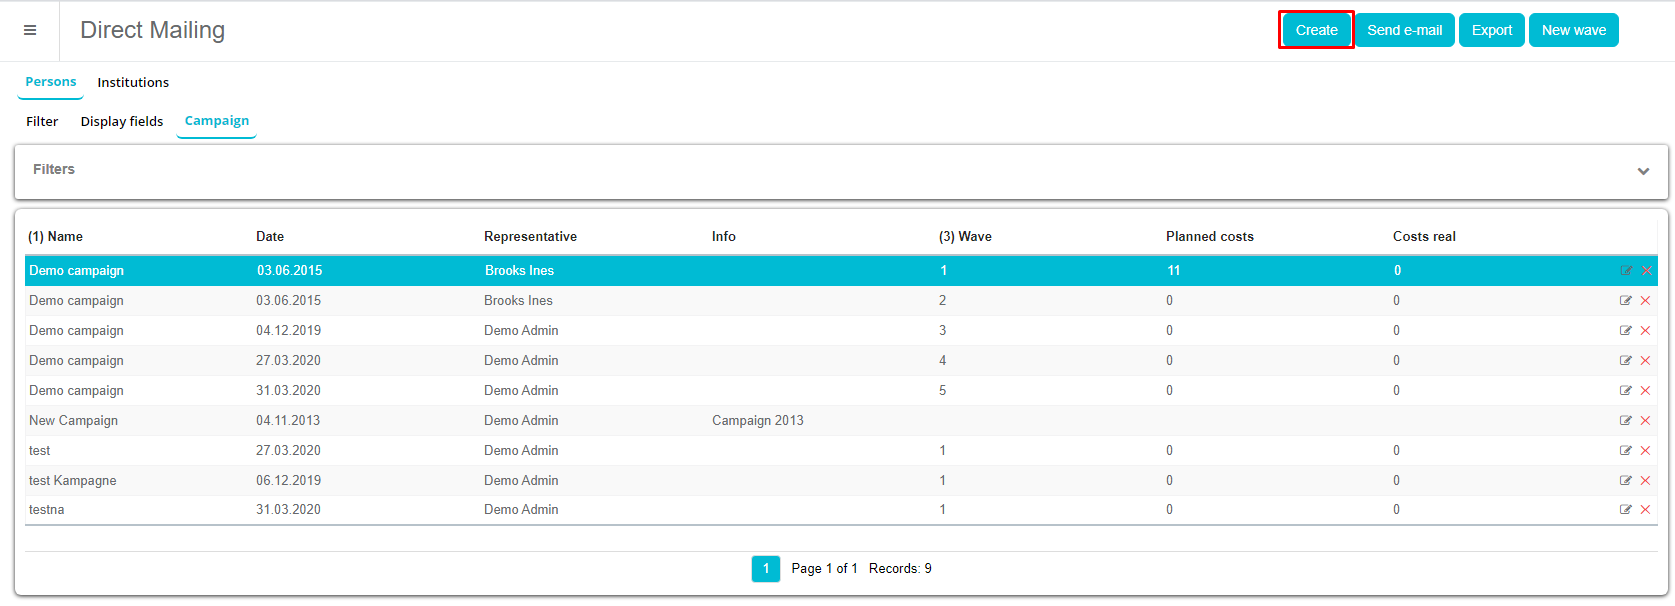
Task: Delete the testna campaign row
Action: pyautogui.click(x=1645, y=510)
